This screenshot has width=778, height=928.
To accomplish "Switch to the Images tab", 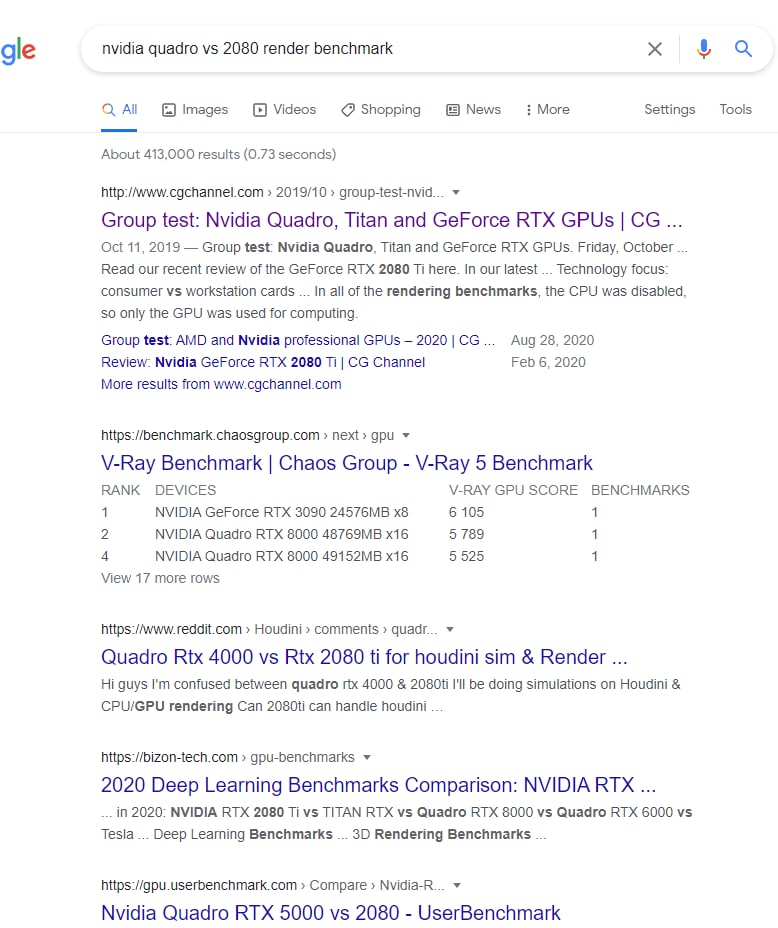I will (195, 110).
